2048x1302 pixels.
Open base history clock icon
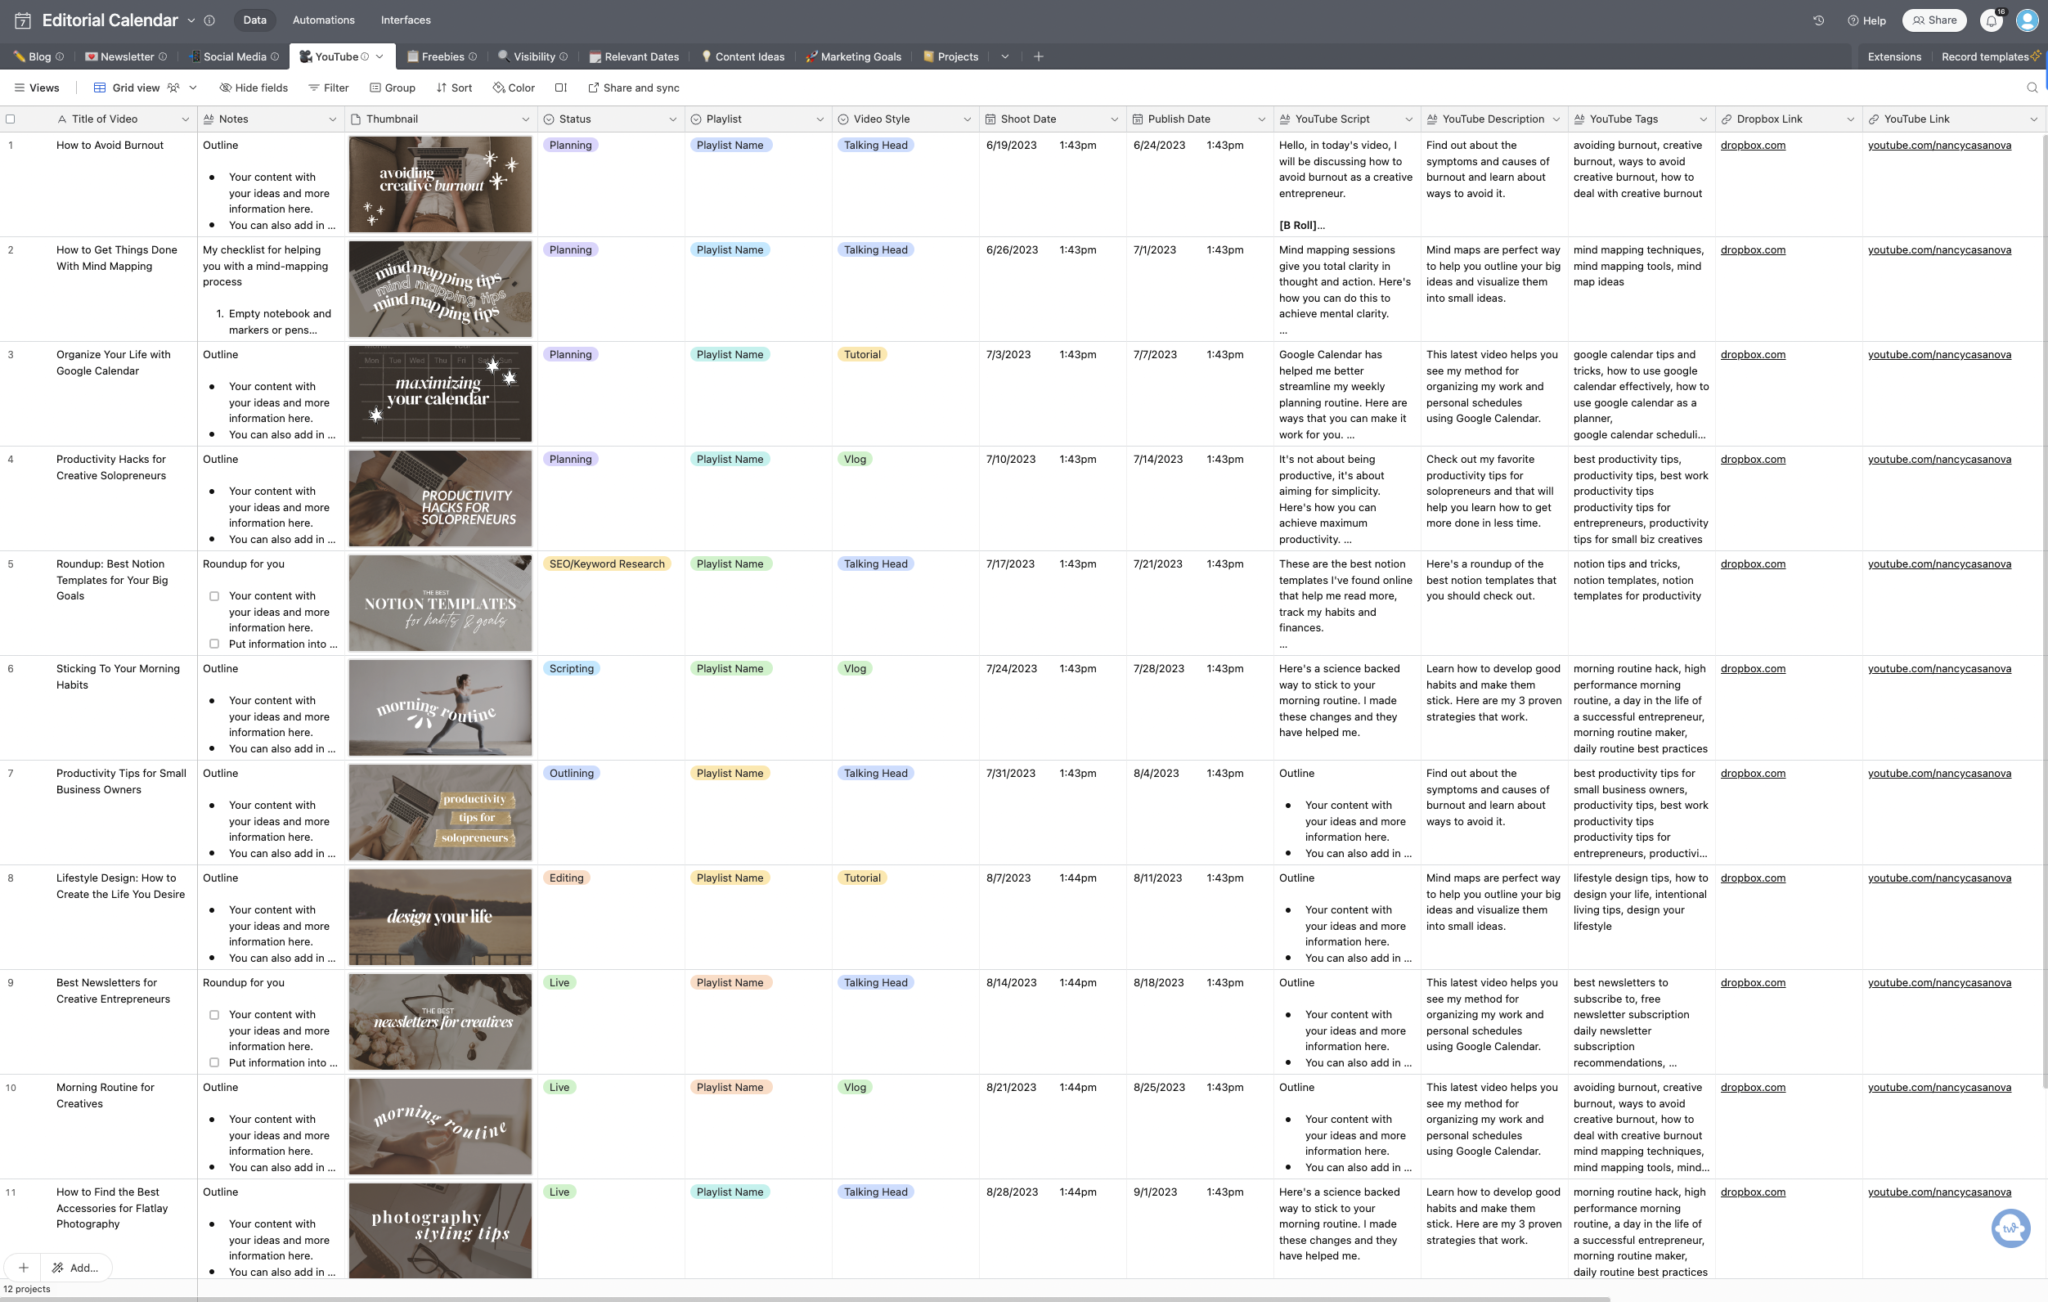tap(1818, 20)
